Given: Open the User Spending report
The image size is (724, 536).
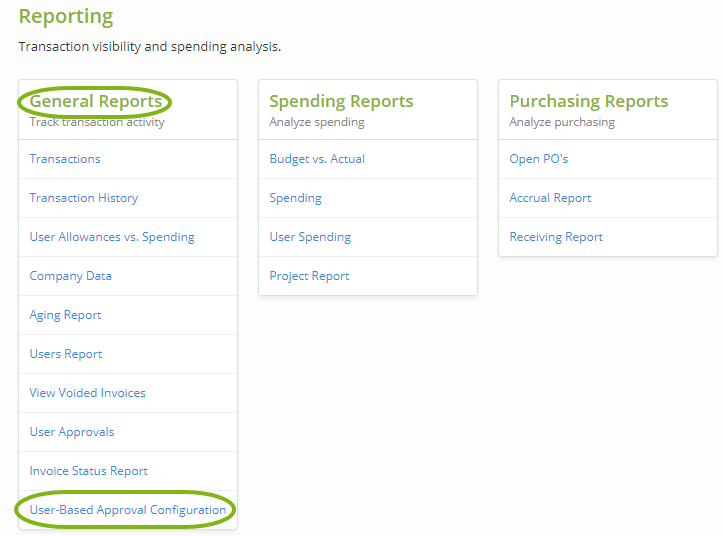Looking at the screenshot, I should tap(310, 237).
